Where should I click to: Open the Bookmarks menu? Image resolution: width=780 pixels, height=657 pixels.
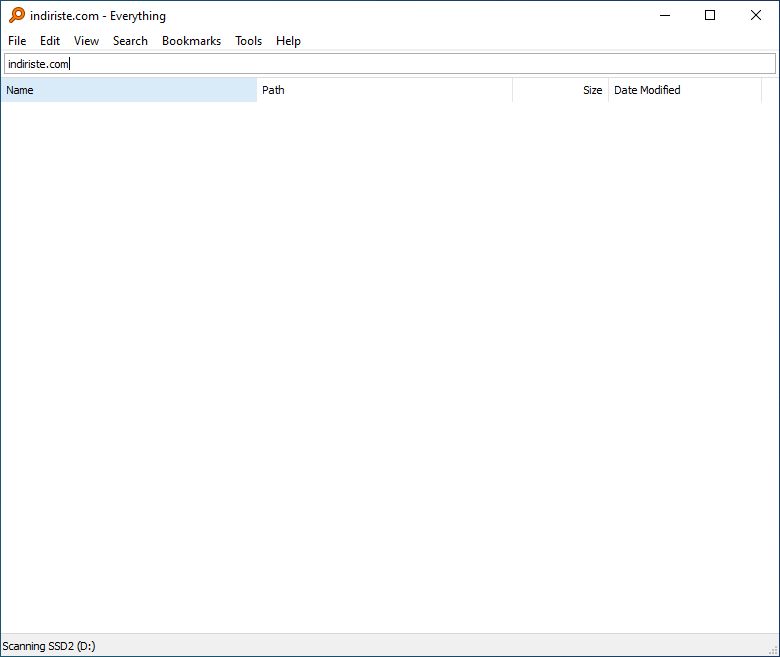click(191, 41)
